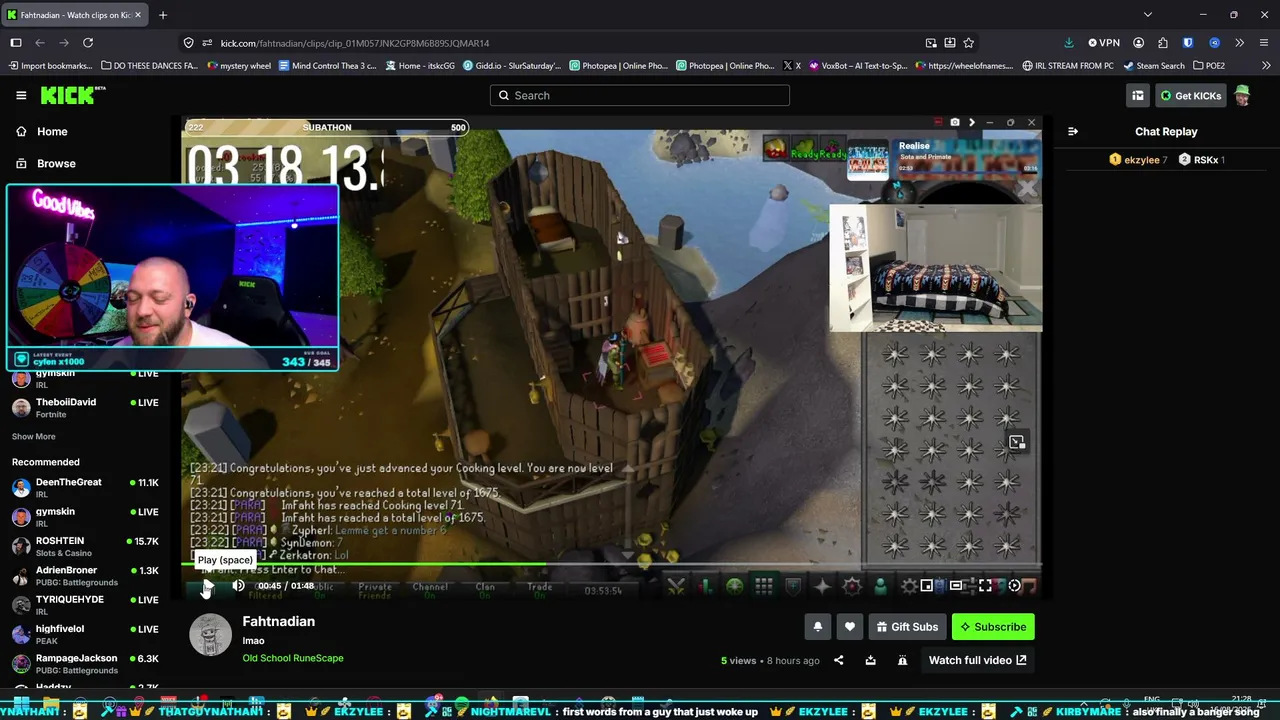Play the clip with the play button

click(208, 586)
